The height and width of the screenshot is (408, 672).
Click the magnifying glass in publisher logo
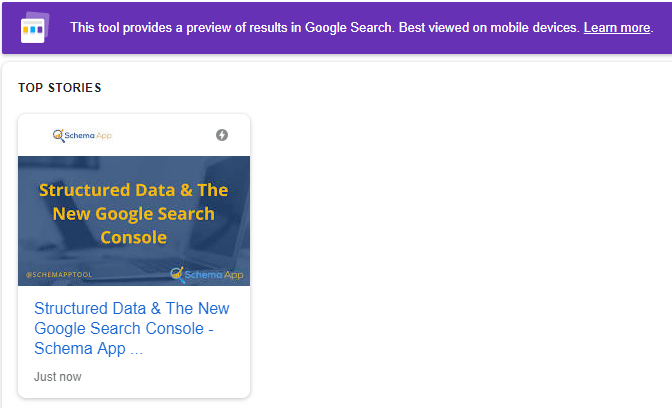pyautogui.click(x=58, y=135)
